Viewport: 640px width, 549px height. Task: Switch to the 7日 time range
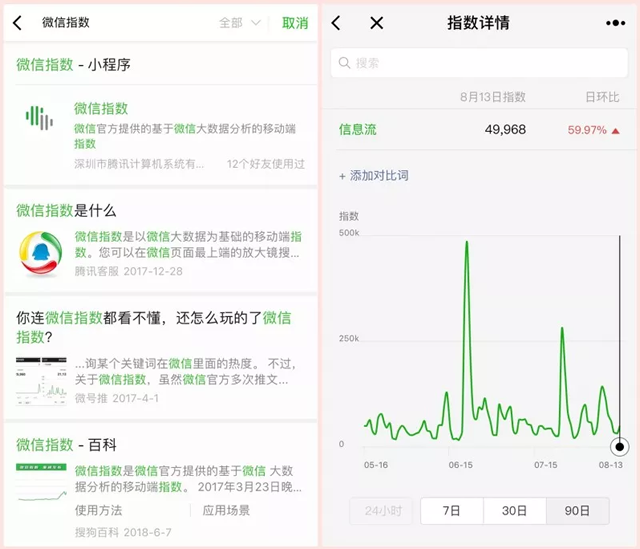(451, 510)
